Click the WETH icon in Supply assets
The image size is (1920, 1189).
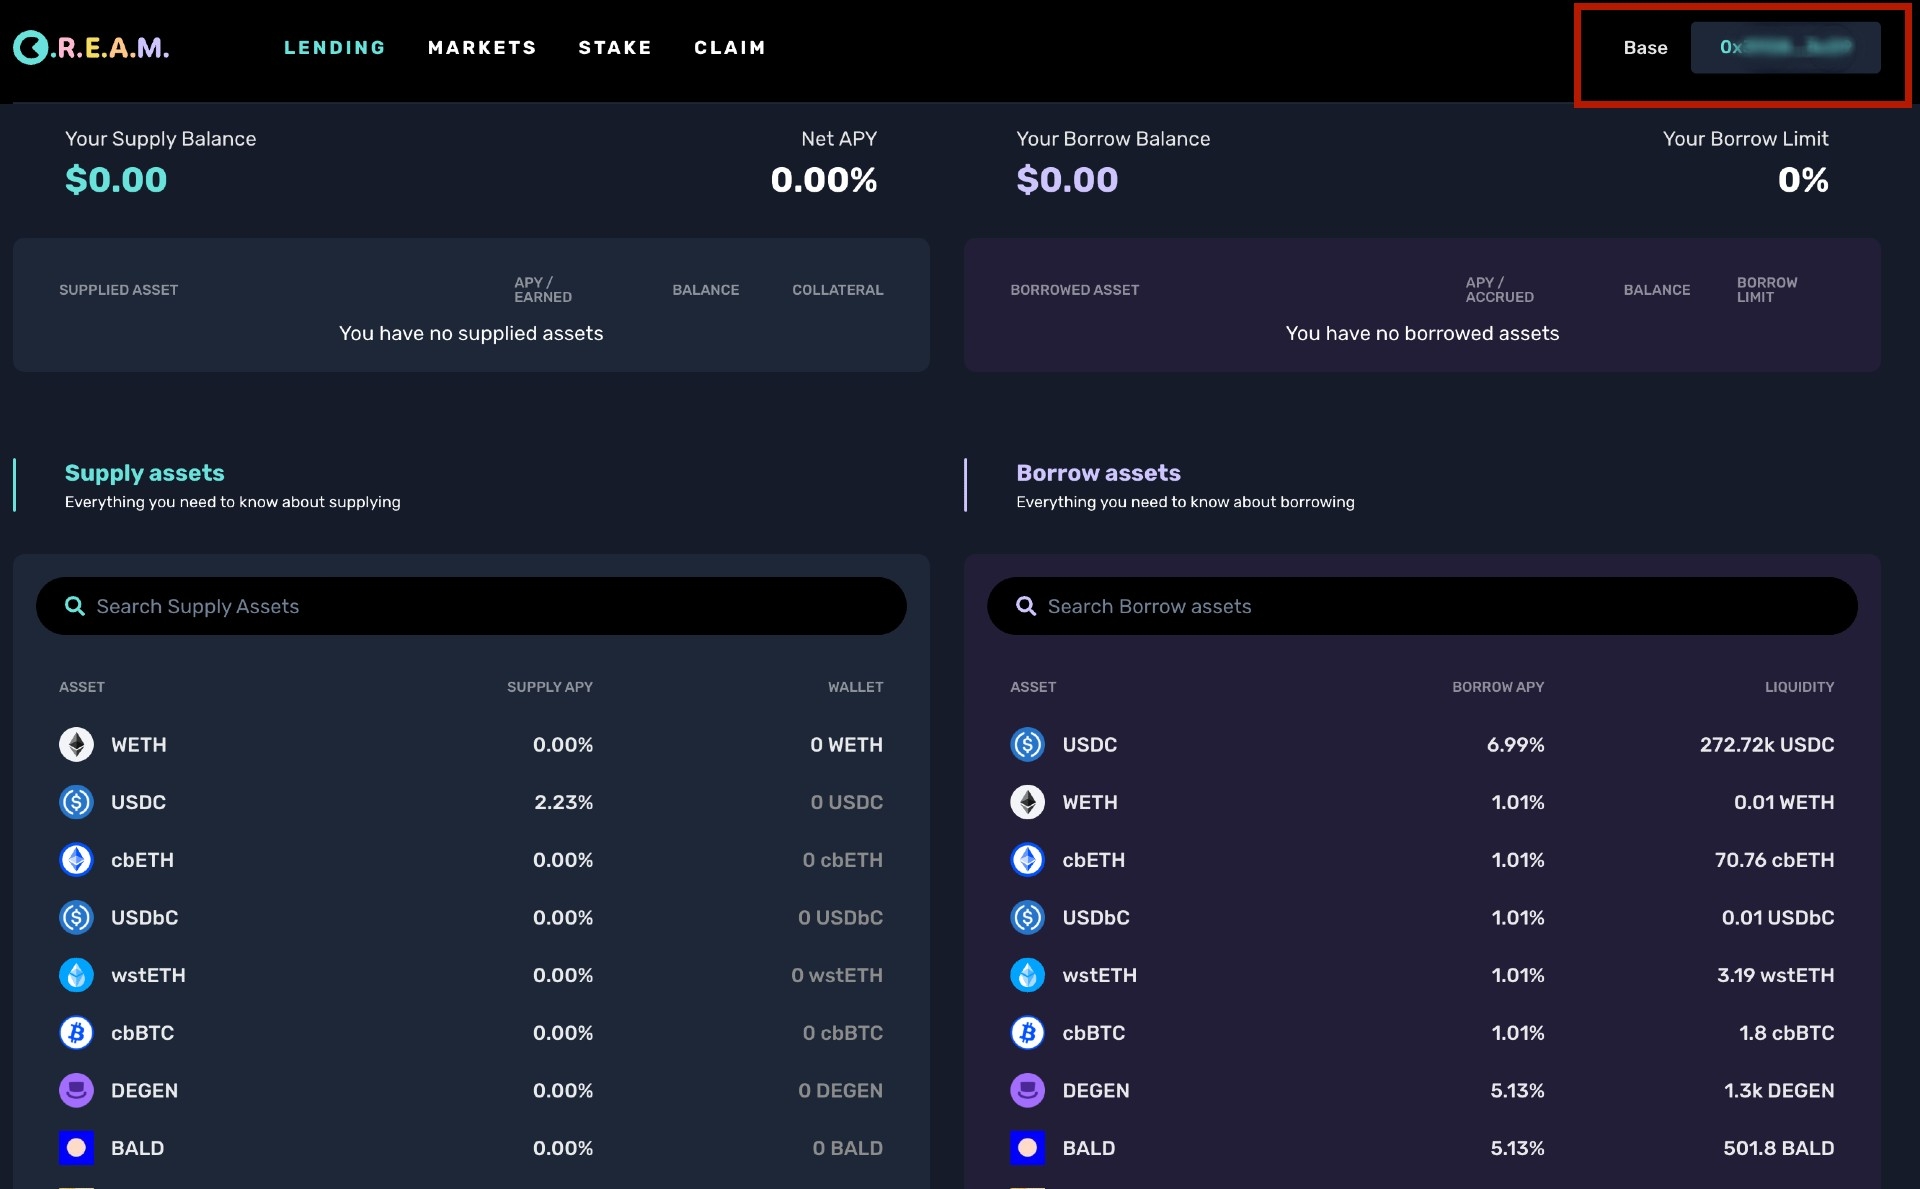pyautogui.click(x=76, y=745)
